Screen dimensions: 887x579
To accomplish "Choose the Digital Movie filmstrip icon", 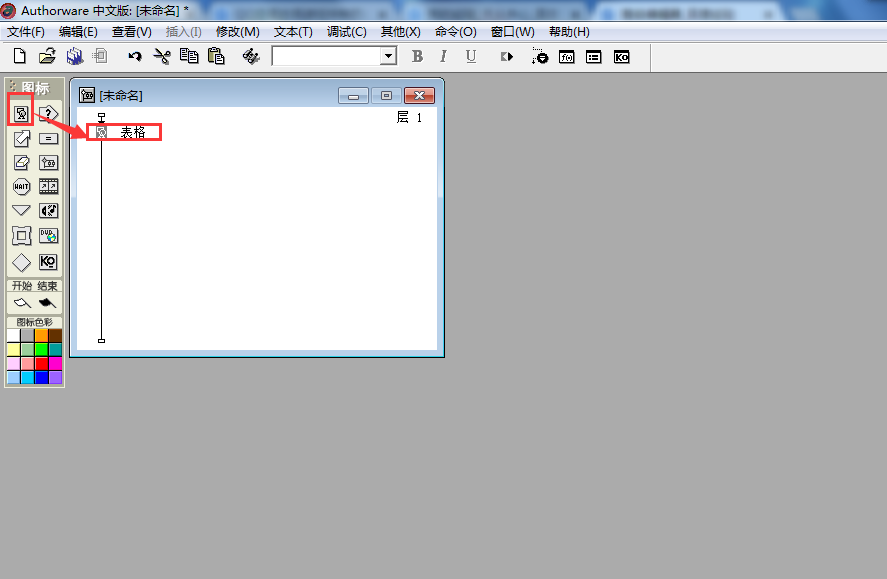I will 48,187.
